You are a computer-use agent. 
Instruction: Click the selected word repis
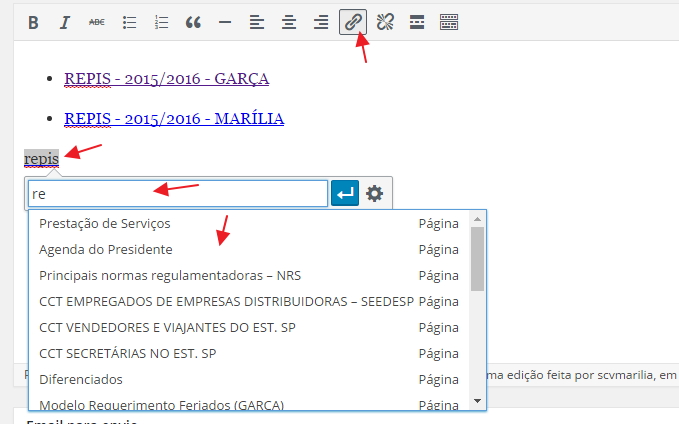(x=41, y=159)
